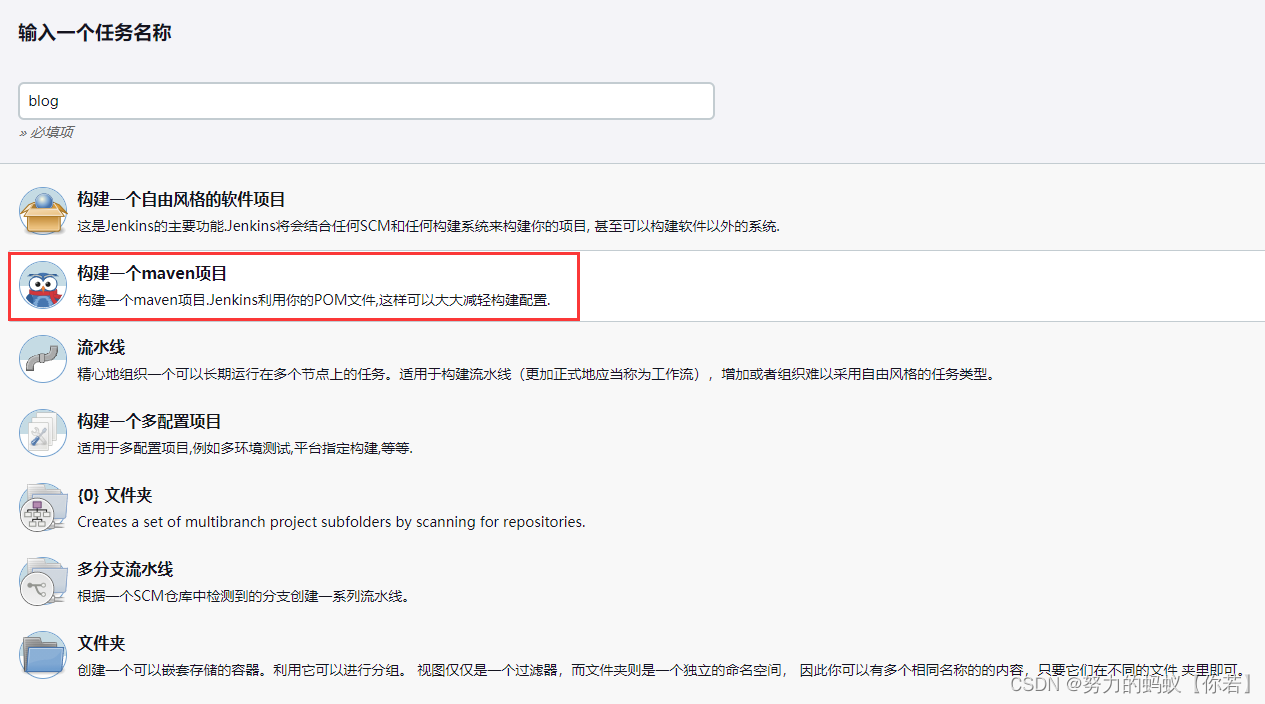
Task: Click the pipeline description about 多个节点
Action: pos(535,374)
